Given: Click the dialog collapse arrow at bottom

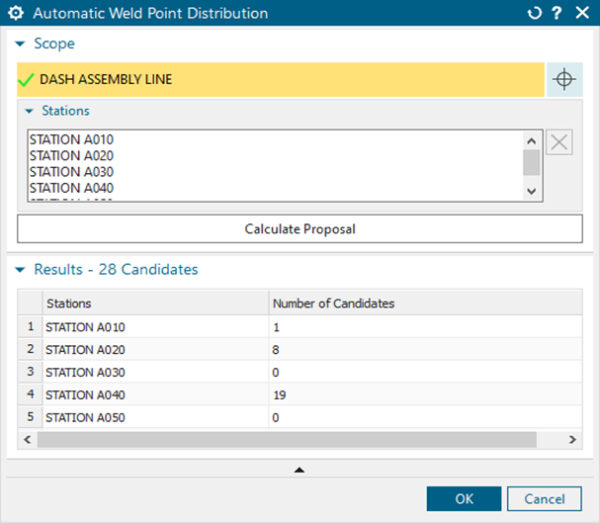Looking at the screenshot, I should click(x=299, y=469).
